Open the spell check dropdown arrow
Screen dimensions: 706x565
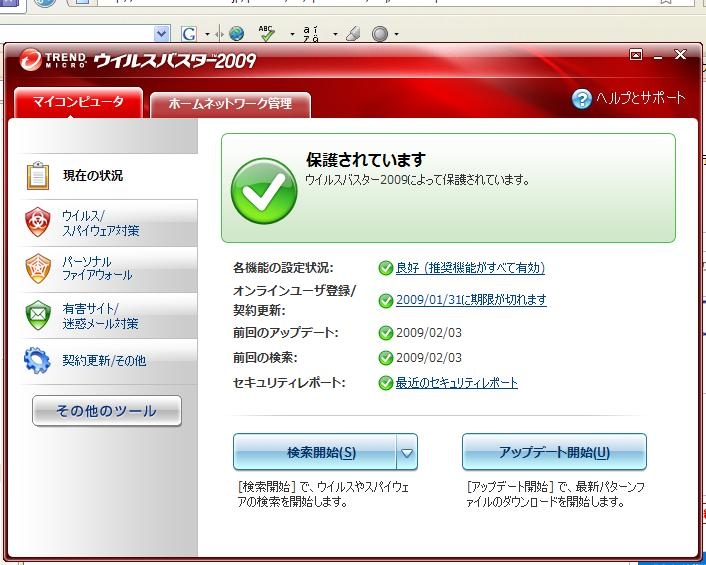292,34
